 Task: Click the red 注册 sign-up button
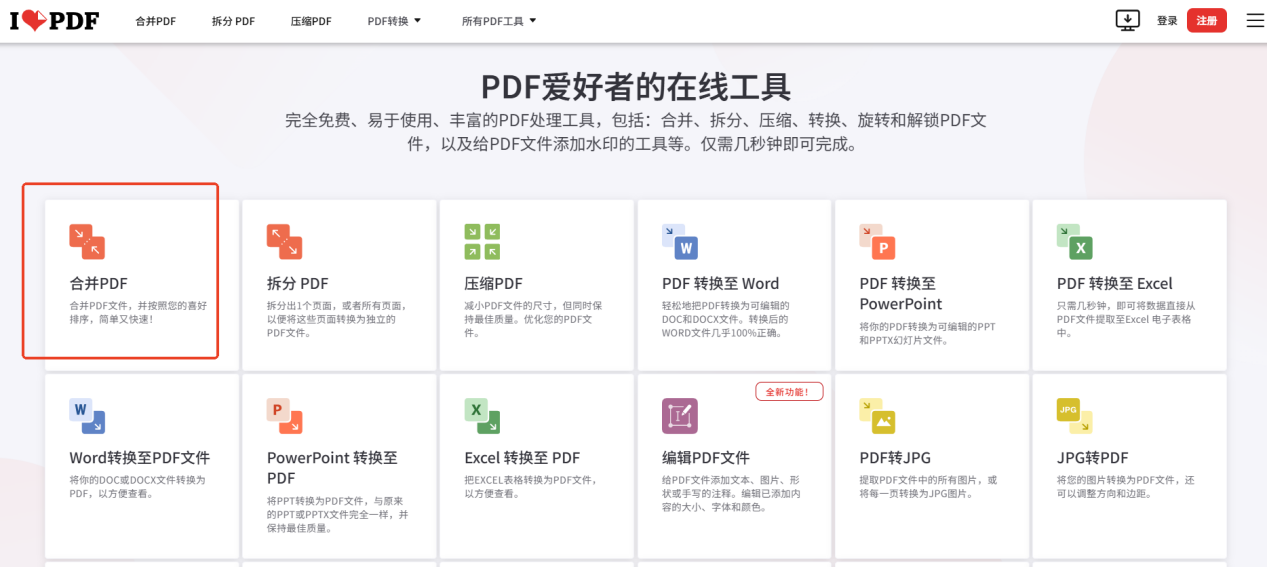(x=1207, y=20)
